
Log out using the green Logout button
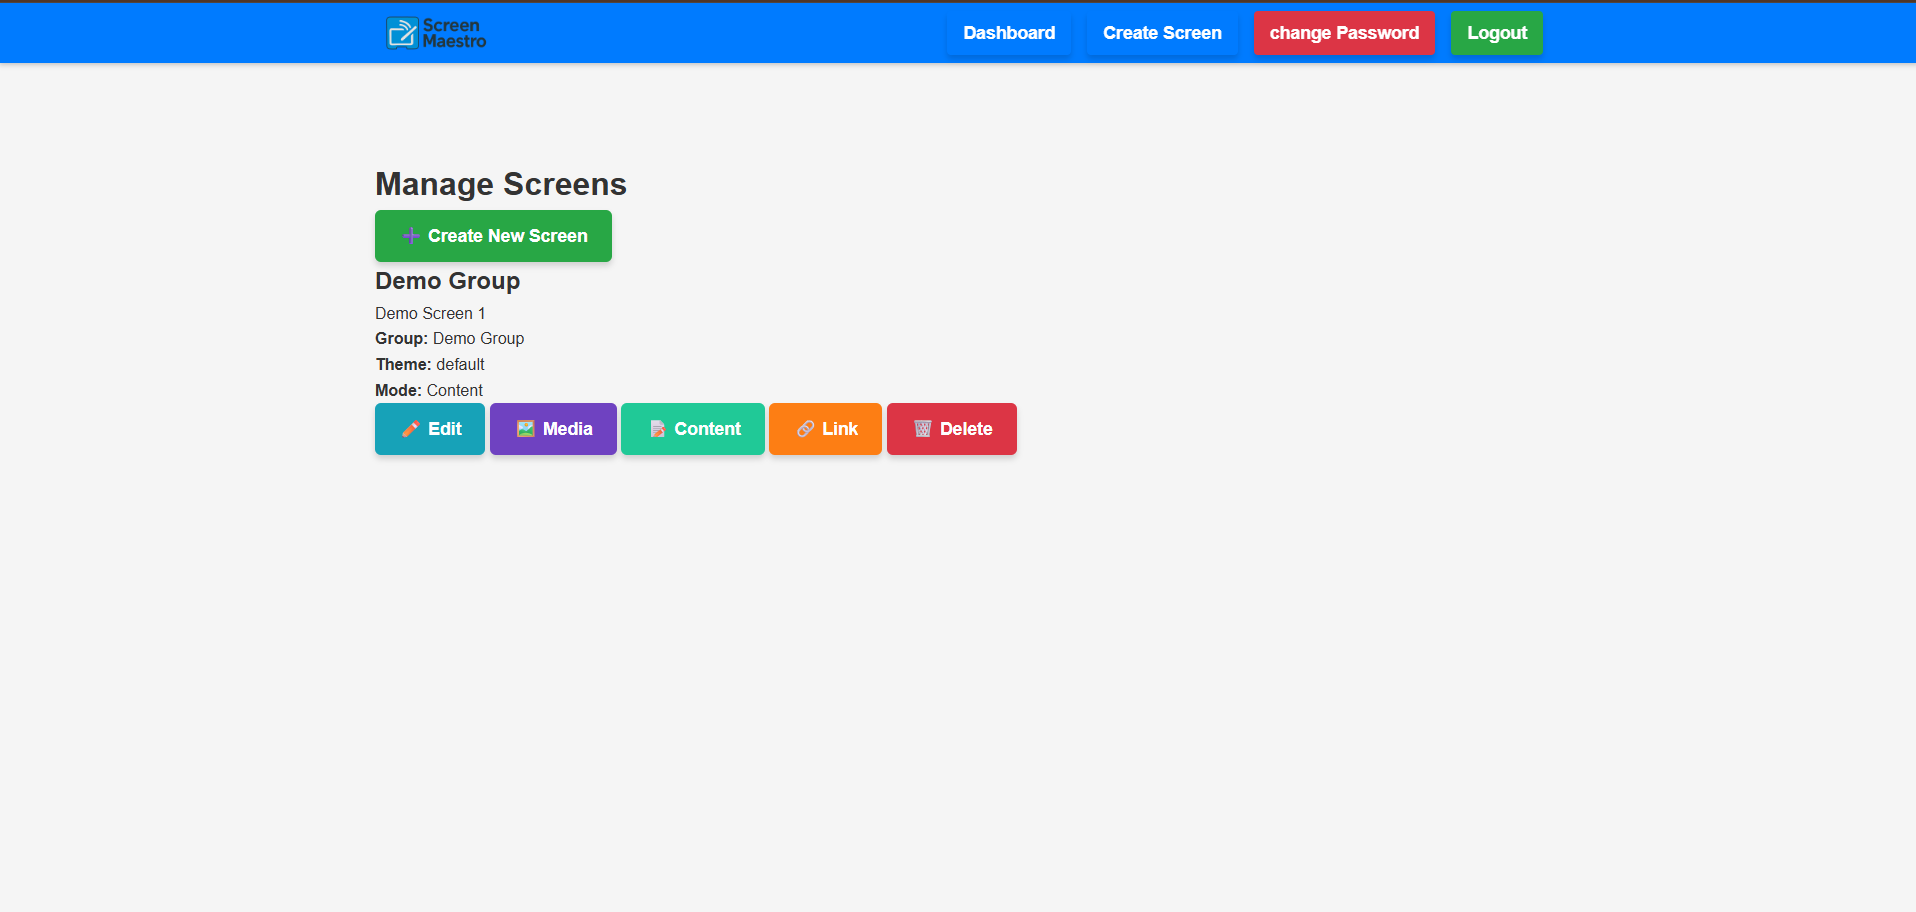[1496, 33]
